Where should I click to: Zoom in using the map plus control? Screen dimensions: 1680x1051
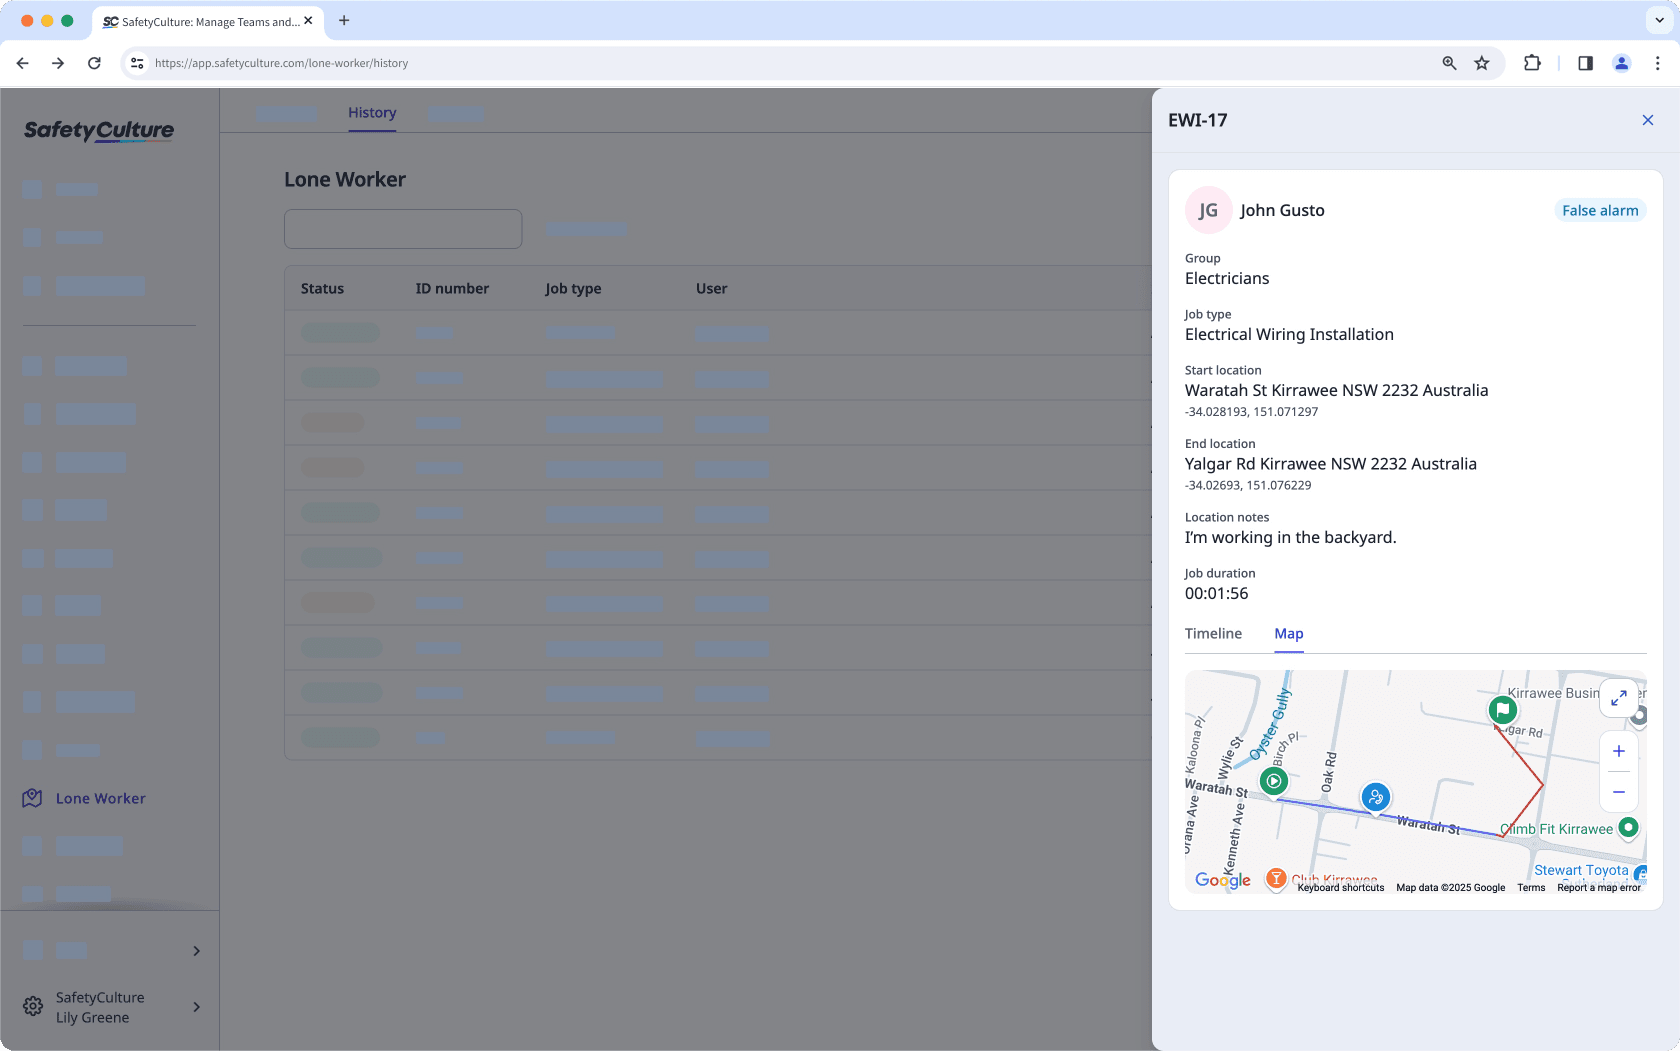[x=1618, y=751]
